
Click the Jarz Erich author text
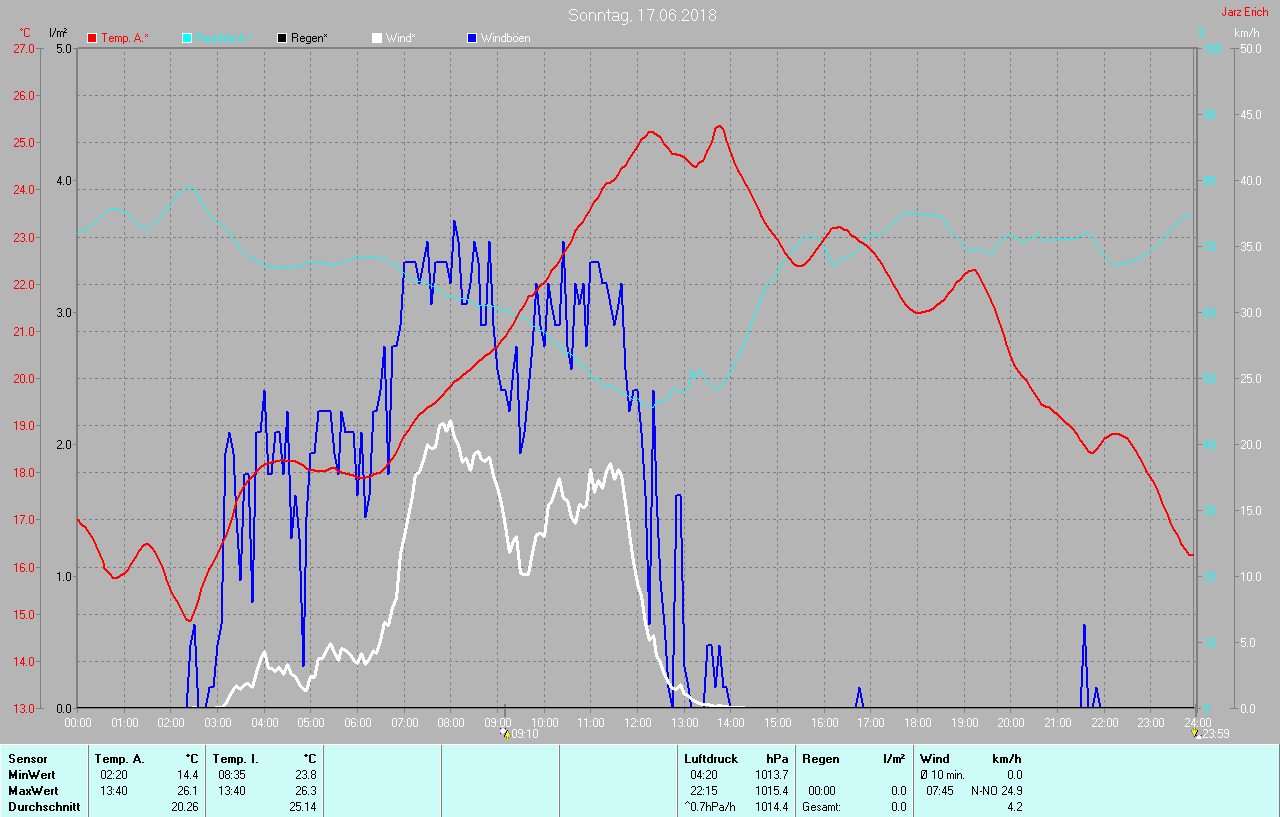(x=1244, y=12)
